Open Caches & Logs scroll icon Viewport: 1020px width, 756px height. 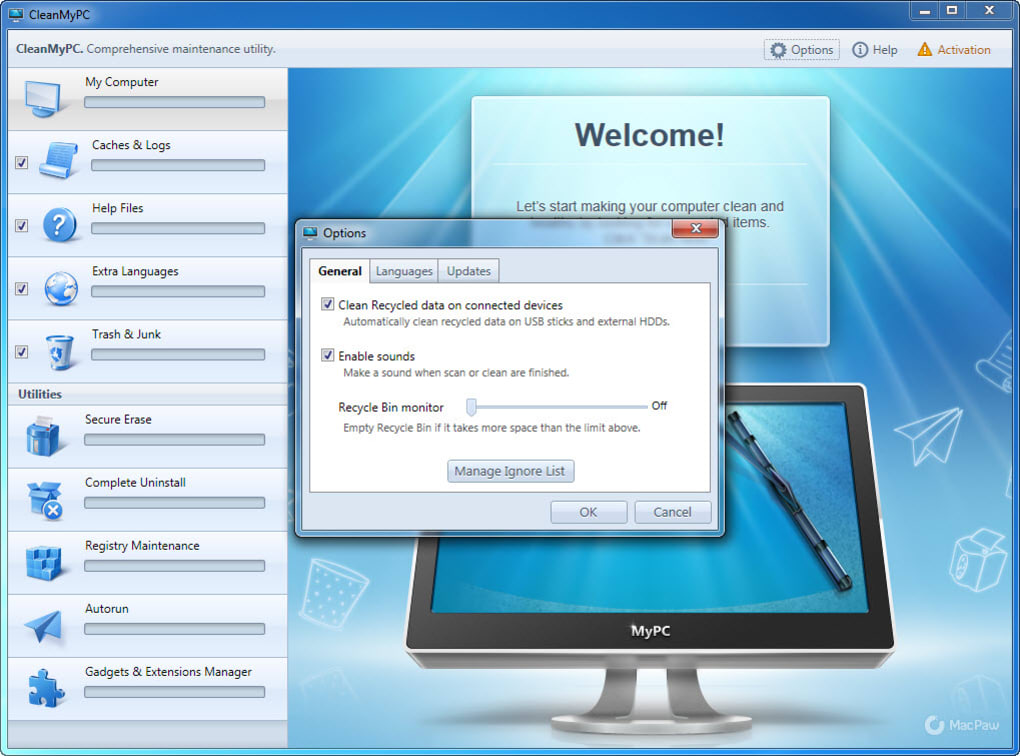(x=59, y=159)
